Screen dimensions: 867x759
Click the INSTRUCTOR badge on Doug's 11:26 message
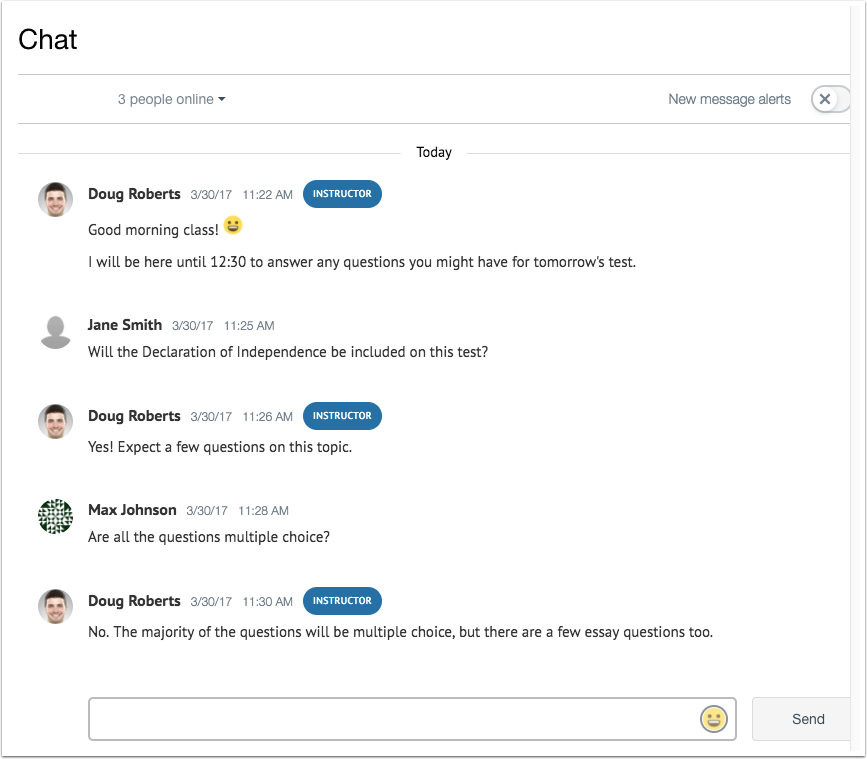[x=342, y=416]
